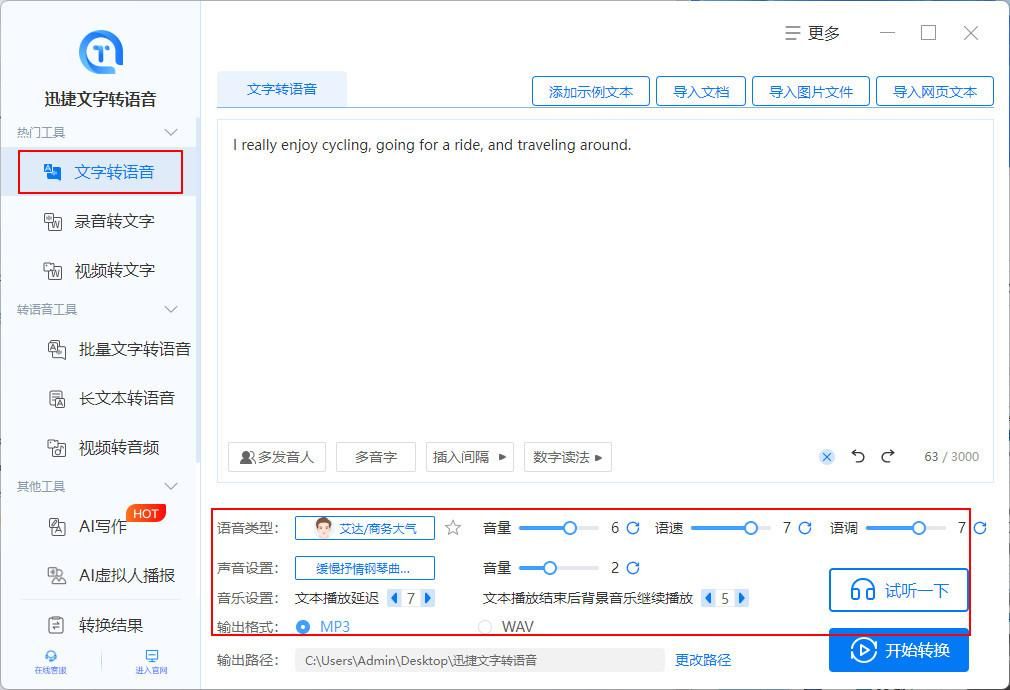Reset voice 音量 with refresh icon
Screen dimensions: 1010x690
pos(633,528)
